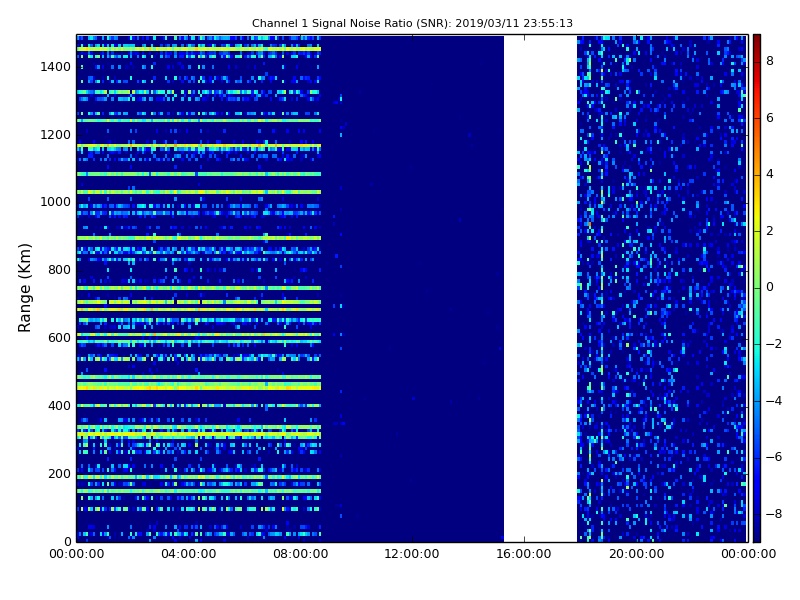Click the 1400 tick on range axis
800x600 pixels.
pyautogui.click(x=56, y=67)
